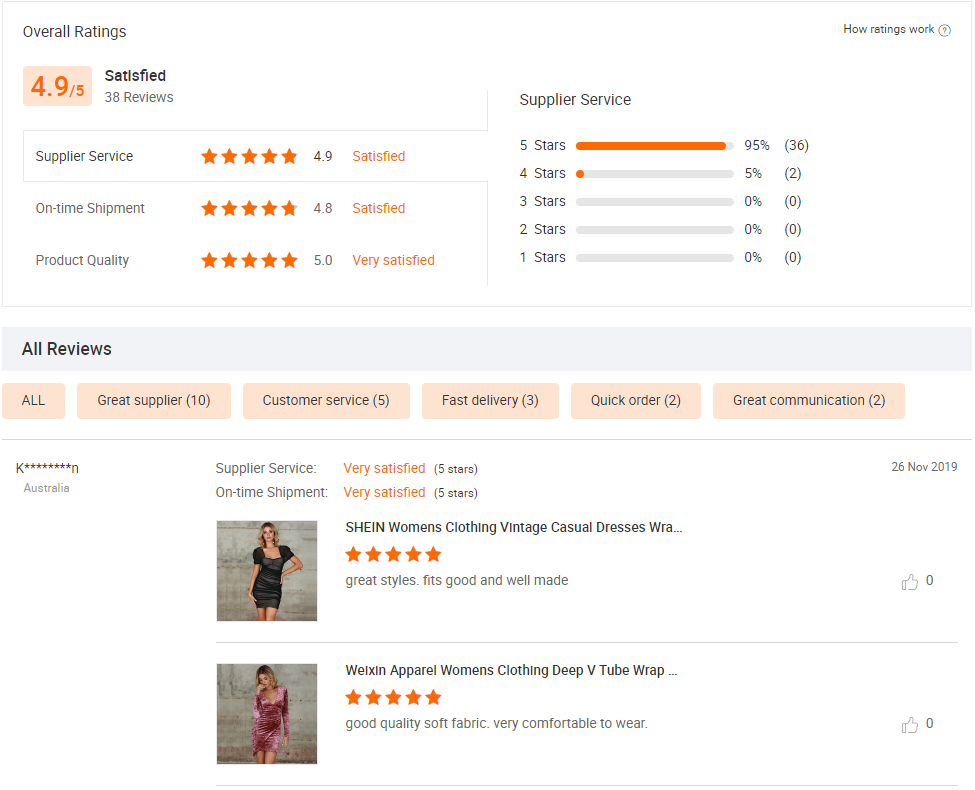Like the SHEIN dress review thumbs-up
The height and width of the screenshot is (790, 975).
910,582
